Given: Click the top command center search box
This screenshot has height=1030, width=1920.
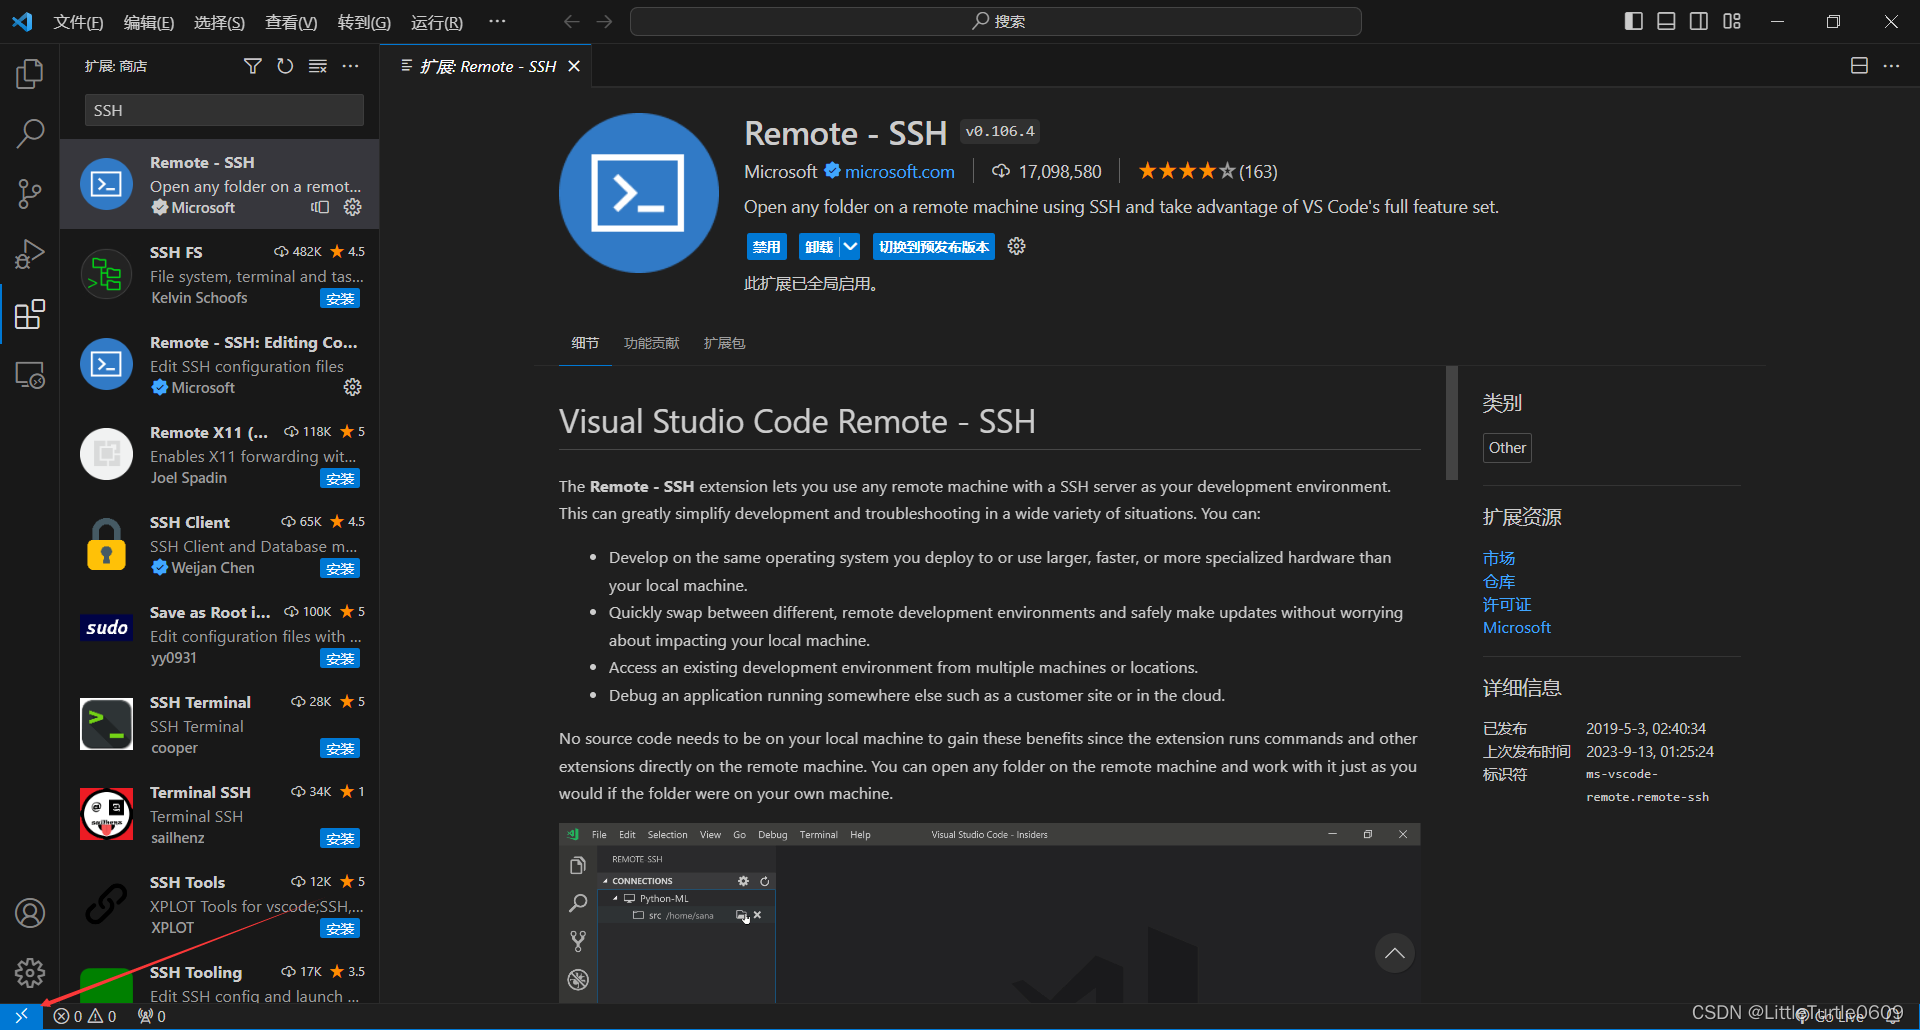Looking at the screenshot, I should (996, 21).
